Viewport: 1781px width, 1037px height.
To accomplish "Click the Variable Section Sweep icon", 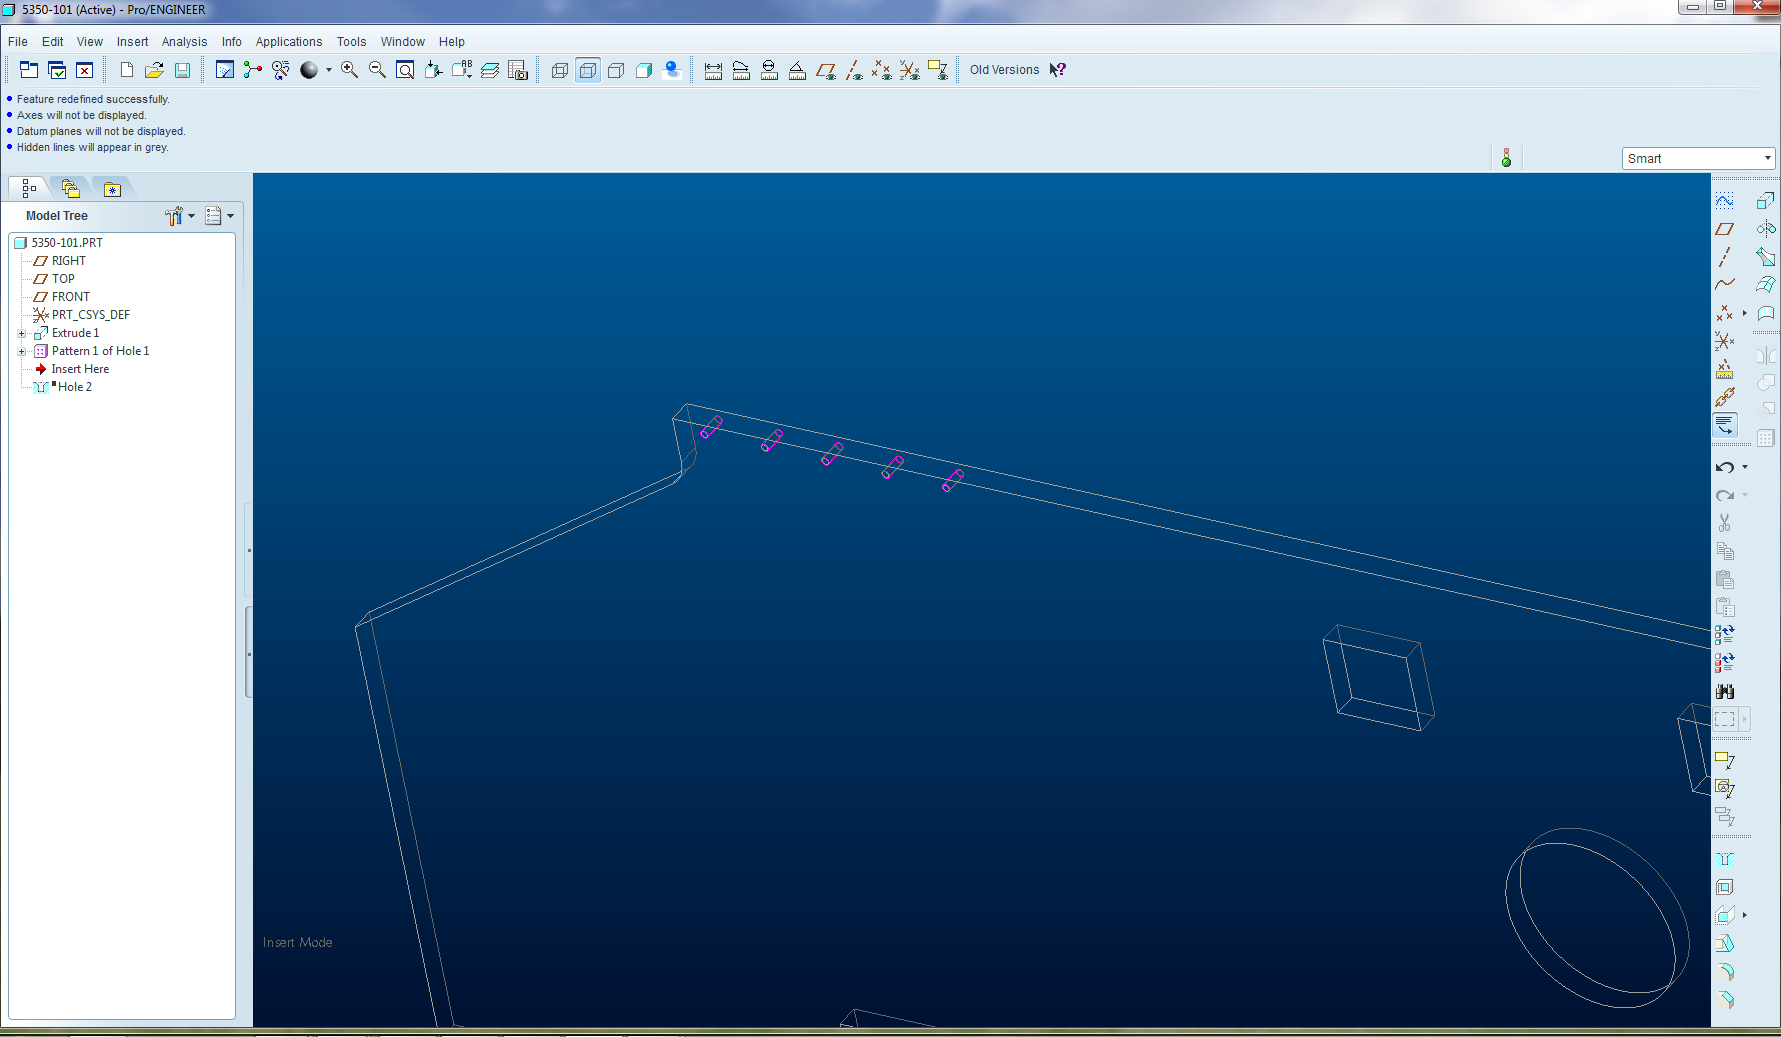I will pos(1766,257).
